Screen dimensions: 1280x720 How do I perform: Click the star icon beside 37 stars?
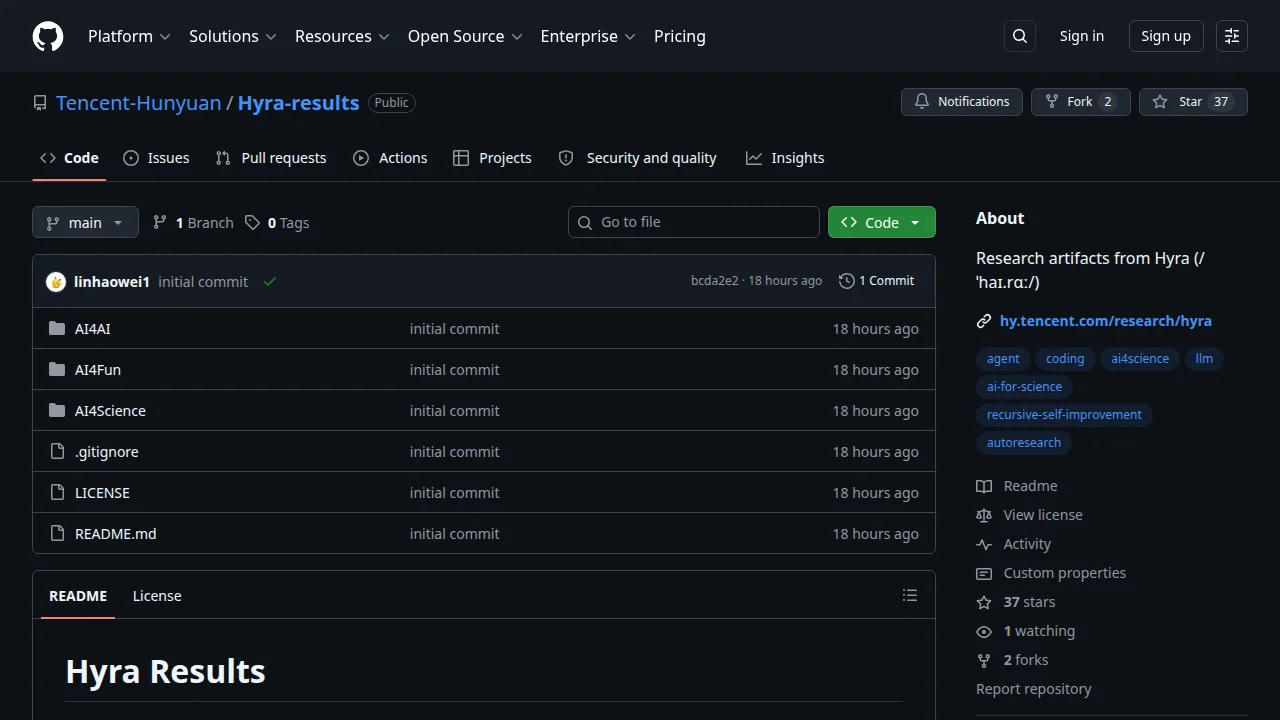984,602
